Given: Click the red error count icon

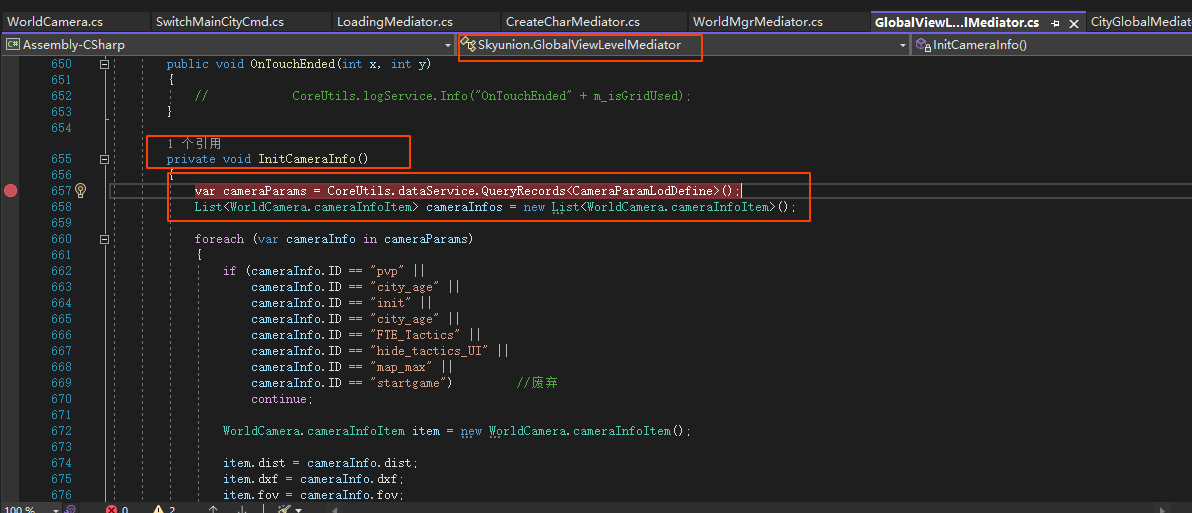Looking at the screenshot, I should pos(113,509).
